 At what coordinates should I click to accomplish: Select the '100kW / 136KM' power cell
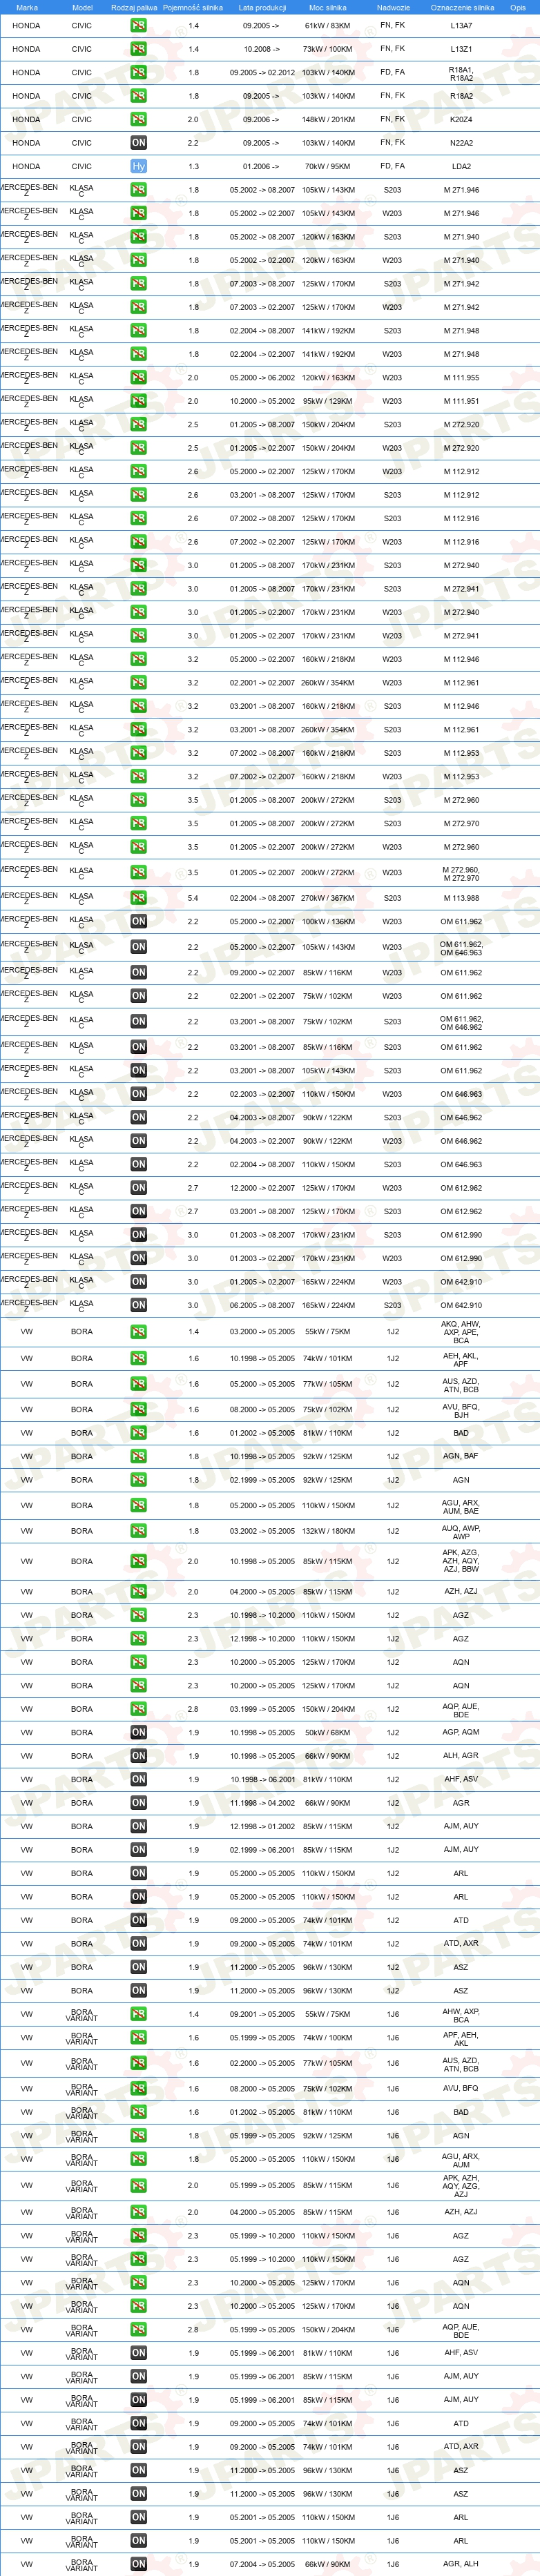pyautogui.click(x=328, y=921)
